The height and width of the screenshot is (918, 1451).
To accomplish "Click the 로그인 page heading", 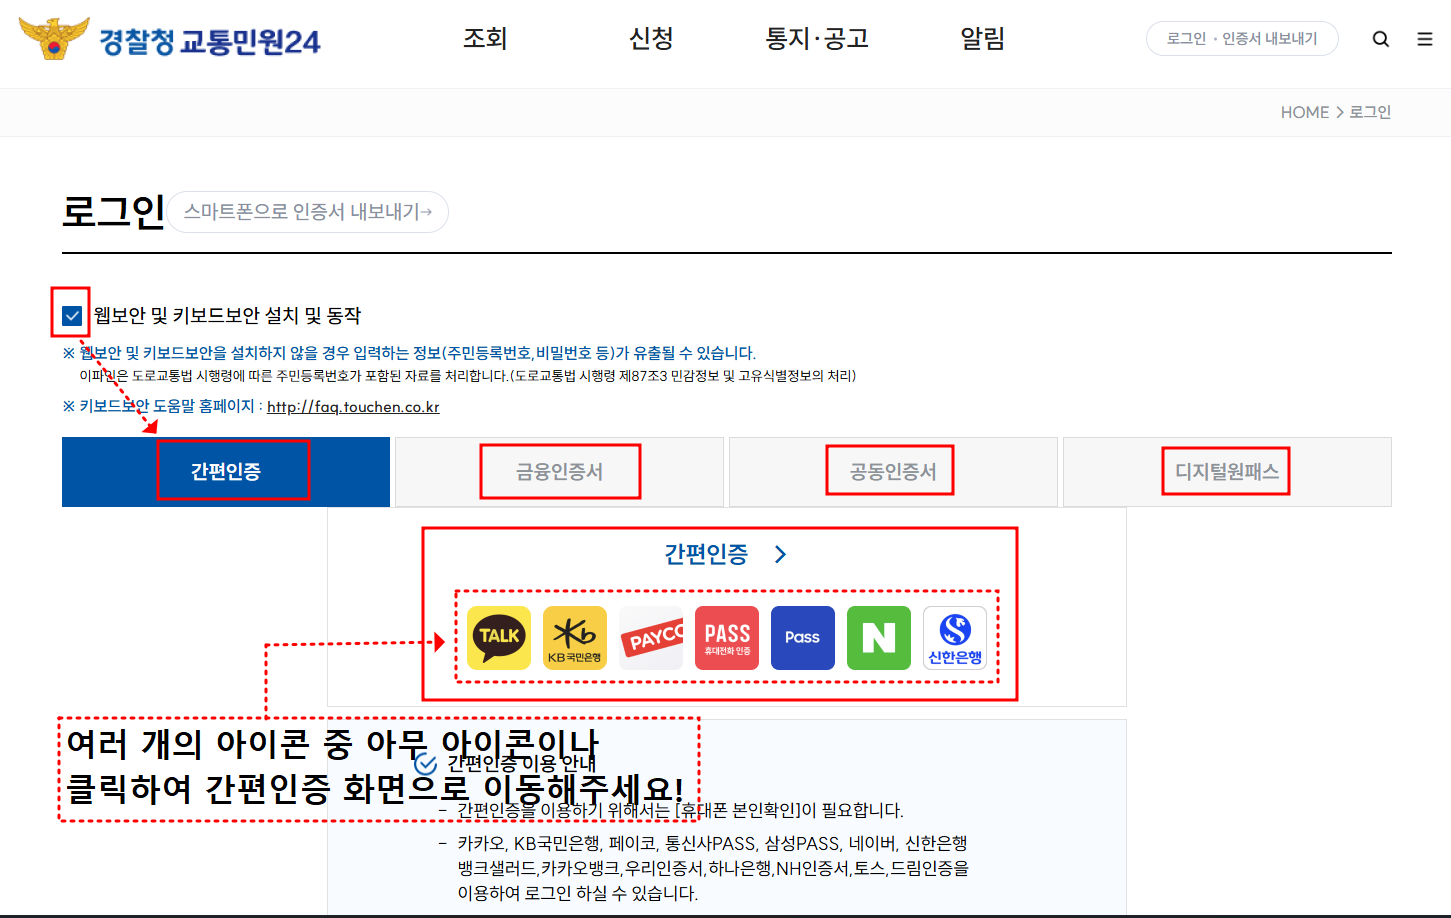I will [x=113, y=212].
